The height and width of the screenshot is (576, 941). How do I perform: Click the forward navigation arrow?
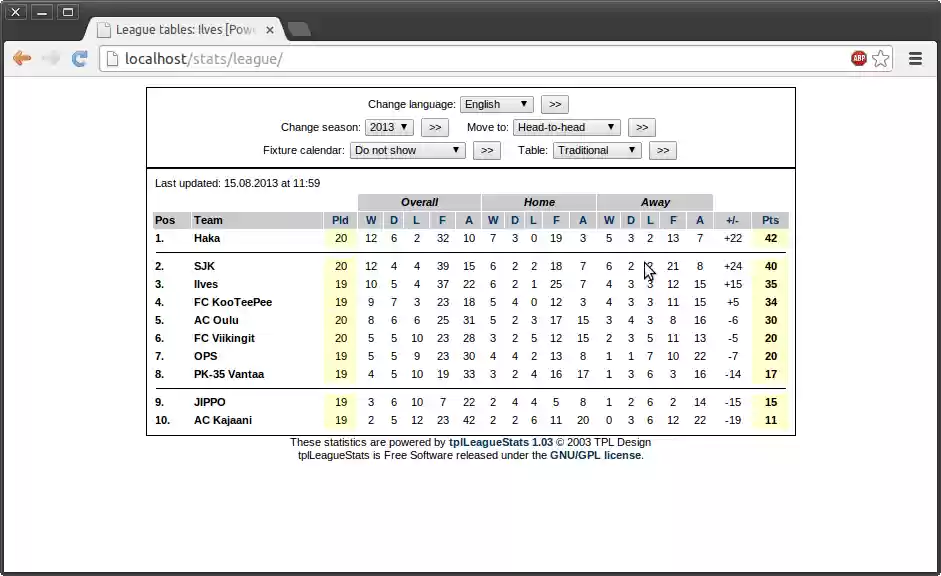point(51,59)
